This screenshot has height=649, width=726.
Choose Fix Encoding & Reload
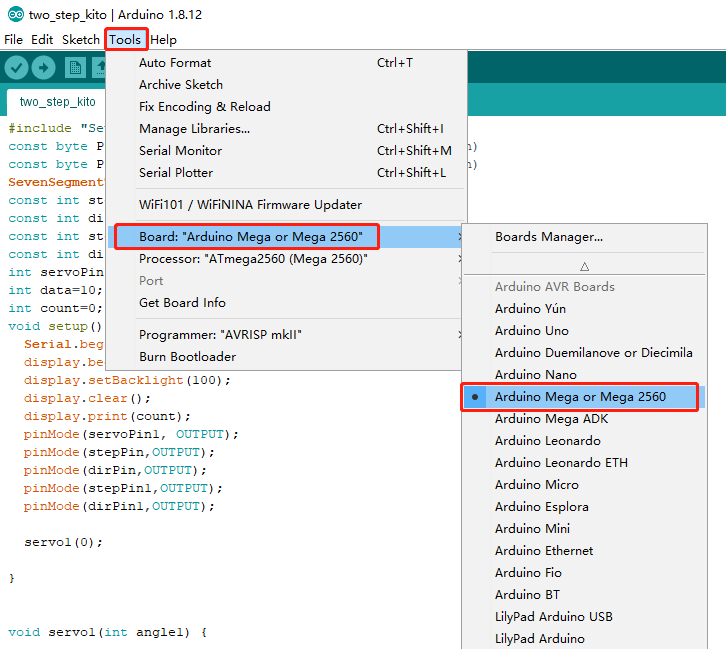287,107
